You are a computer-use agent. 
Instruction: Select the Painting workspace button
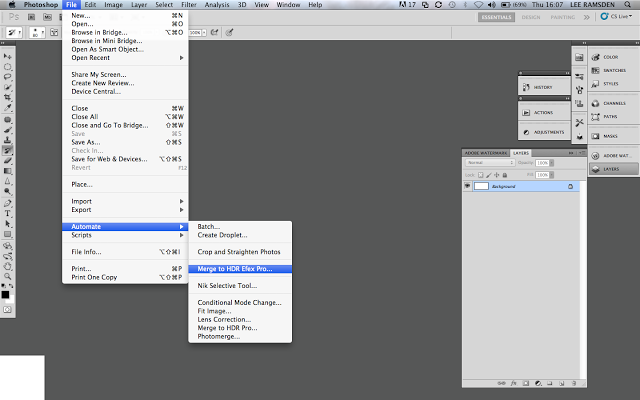[x=562, y=17]
